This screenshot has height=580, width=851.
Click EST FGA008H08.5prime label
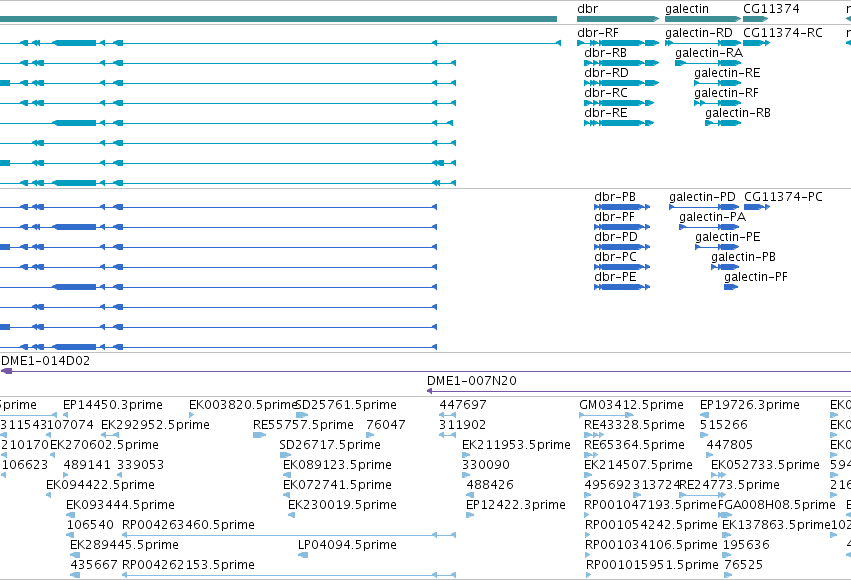777,505
